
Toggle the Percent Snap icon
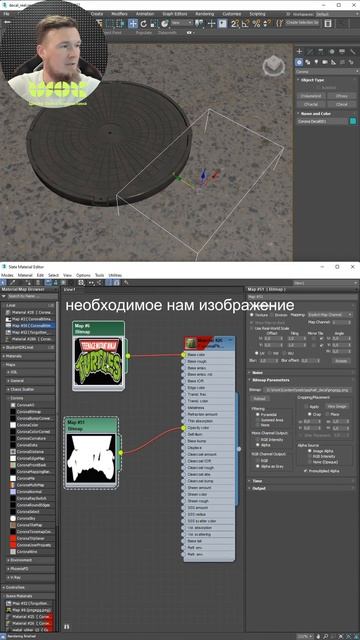[256, 24]
